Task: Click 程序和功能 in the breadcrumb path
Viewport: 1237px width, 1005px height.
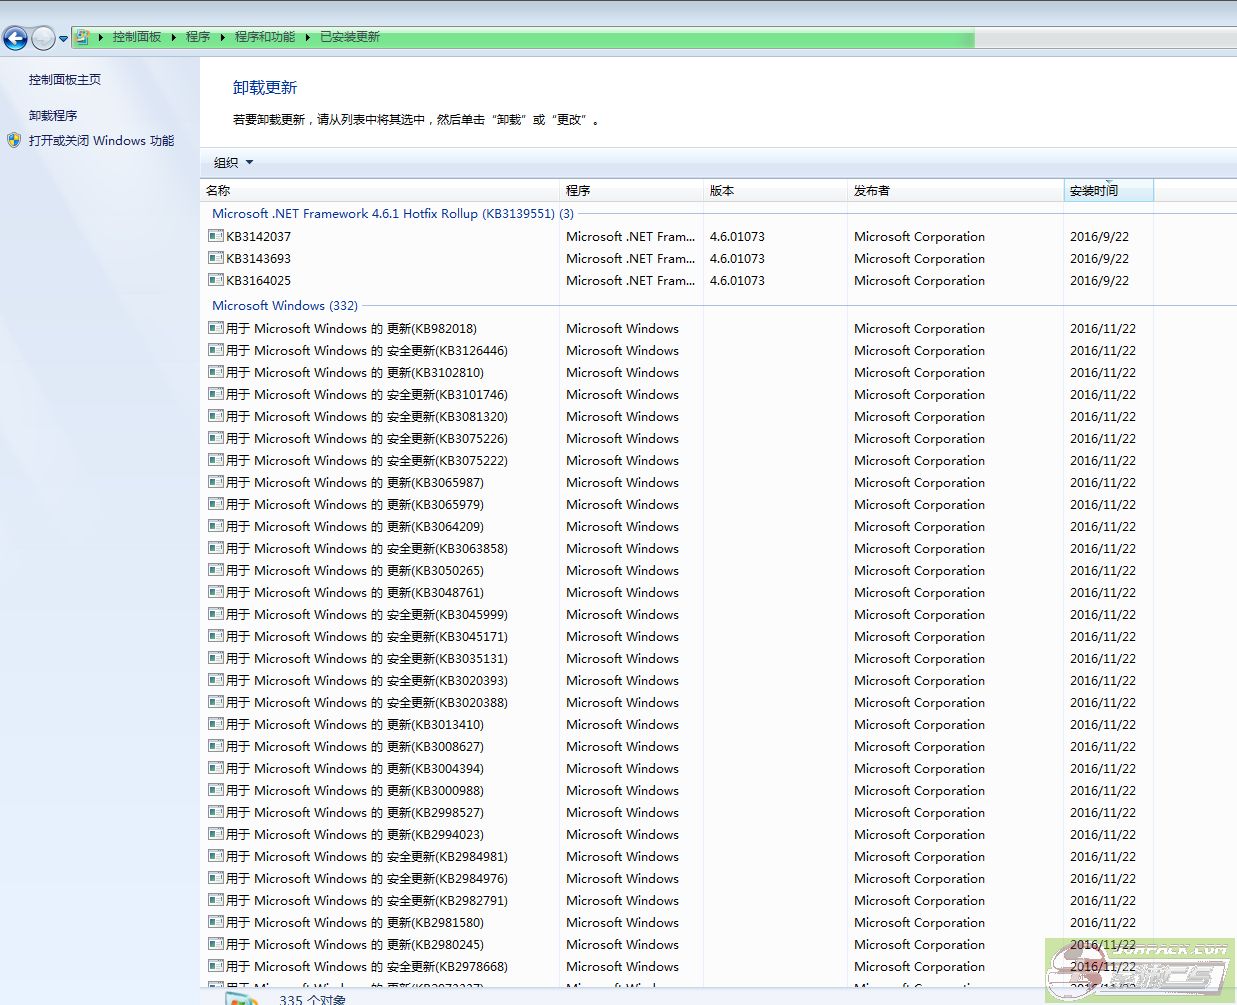Action: tap(264, 37)
